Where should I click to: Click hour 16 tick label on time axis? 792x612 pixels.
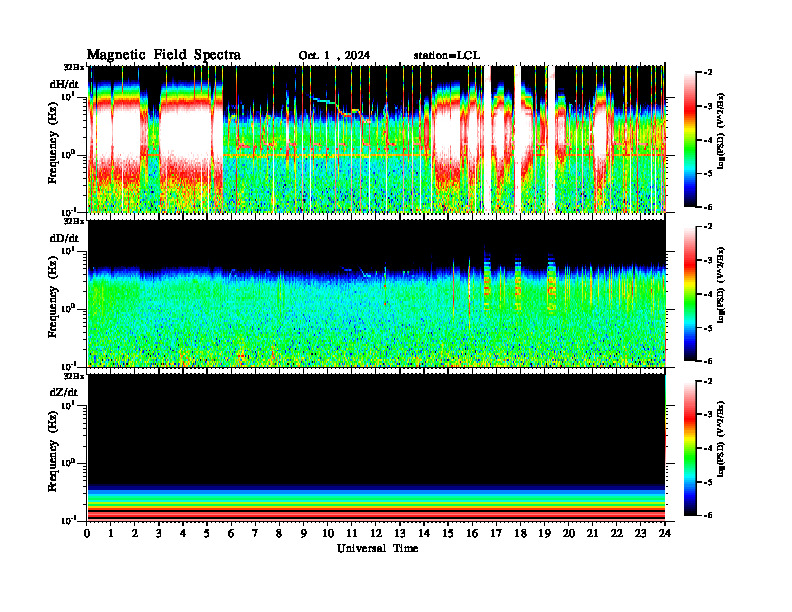(472, 533)
